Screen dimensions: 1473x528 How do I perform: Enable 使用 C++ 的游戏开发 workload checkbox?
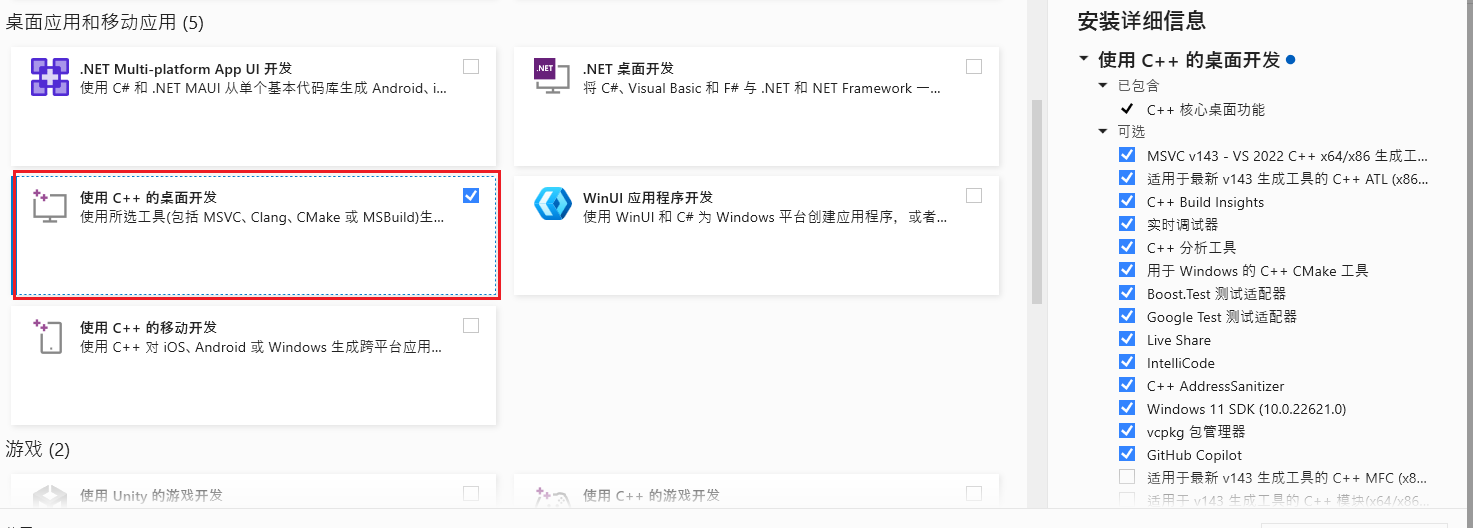[x=974, y=493]
